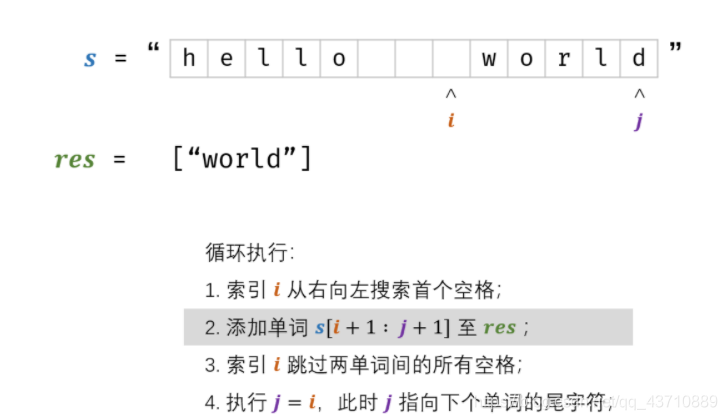Click the green res variable label

74,159
